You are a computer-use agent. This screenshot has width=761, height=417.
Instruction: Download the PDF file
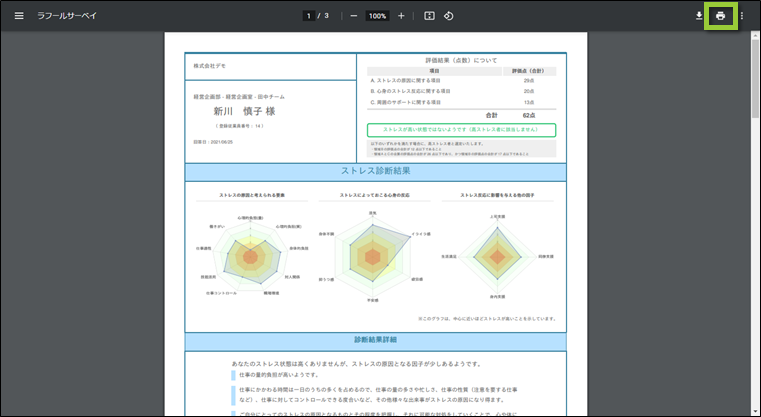tap(698, 16)
